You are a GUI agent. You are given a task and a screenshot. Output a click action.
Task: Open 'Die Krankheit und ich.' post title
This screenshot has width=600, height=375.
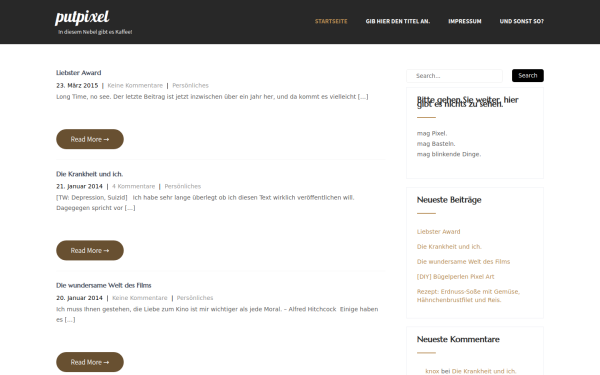pos(90,174)
